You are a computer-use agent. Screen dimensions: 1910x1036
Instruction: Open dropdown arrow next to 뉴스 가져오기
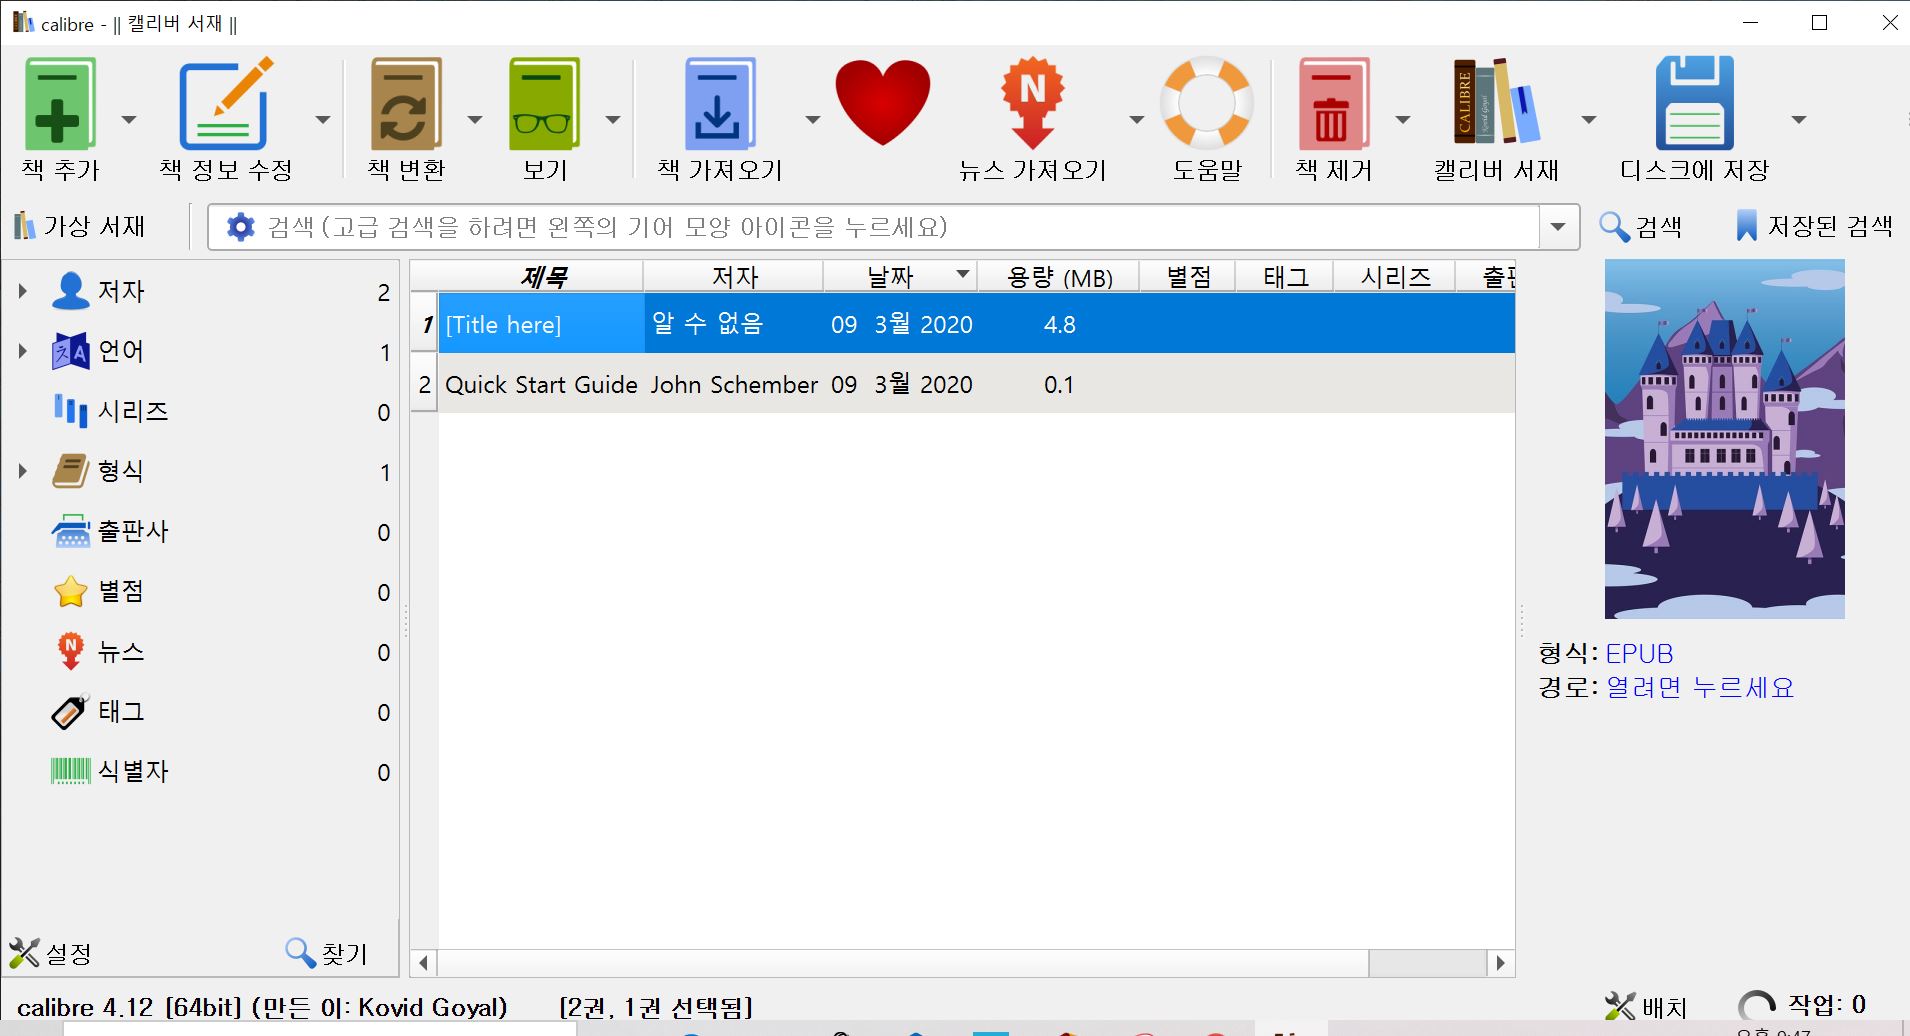[x=1136, y=119]
